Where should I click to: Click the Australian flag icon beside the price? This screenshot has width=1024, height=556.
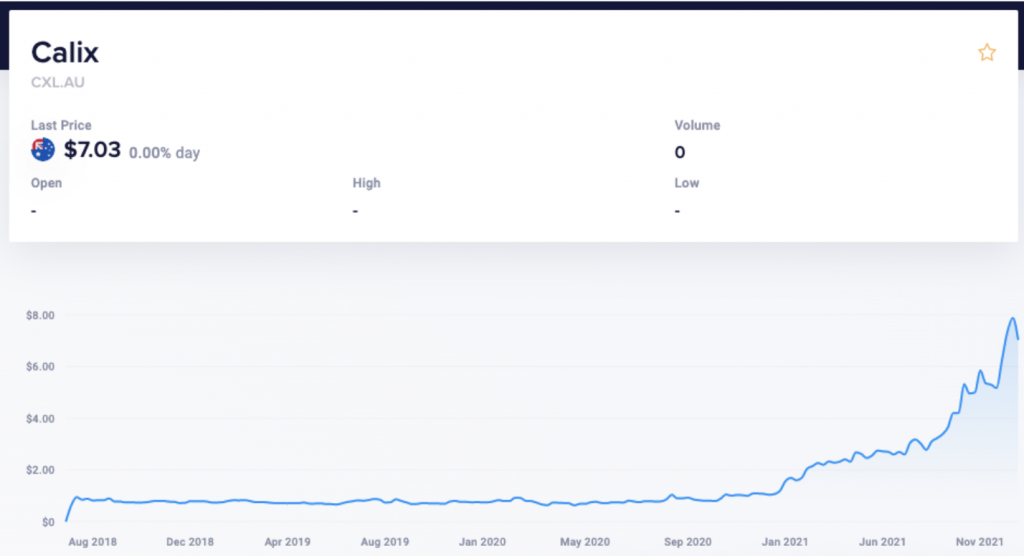[43, 150]
